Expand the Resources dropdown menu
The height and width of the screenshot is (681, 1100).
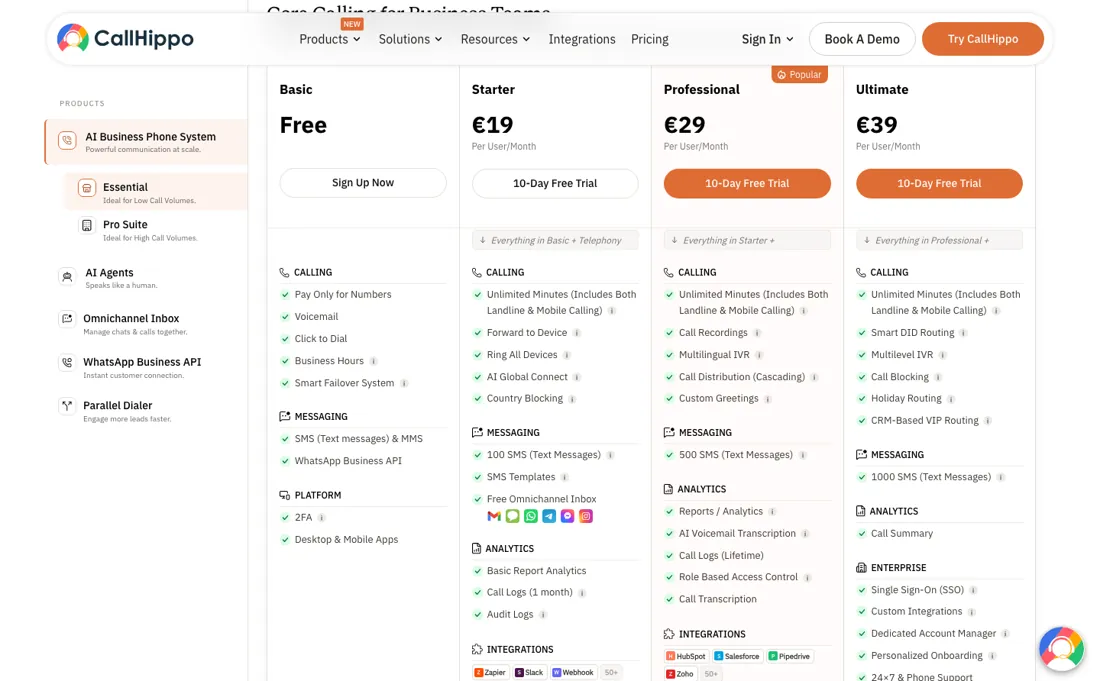click(495, 39)
